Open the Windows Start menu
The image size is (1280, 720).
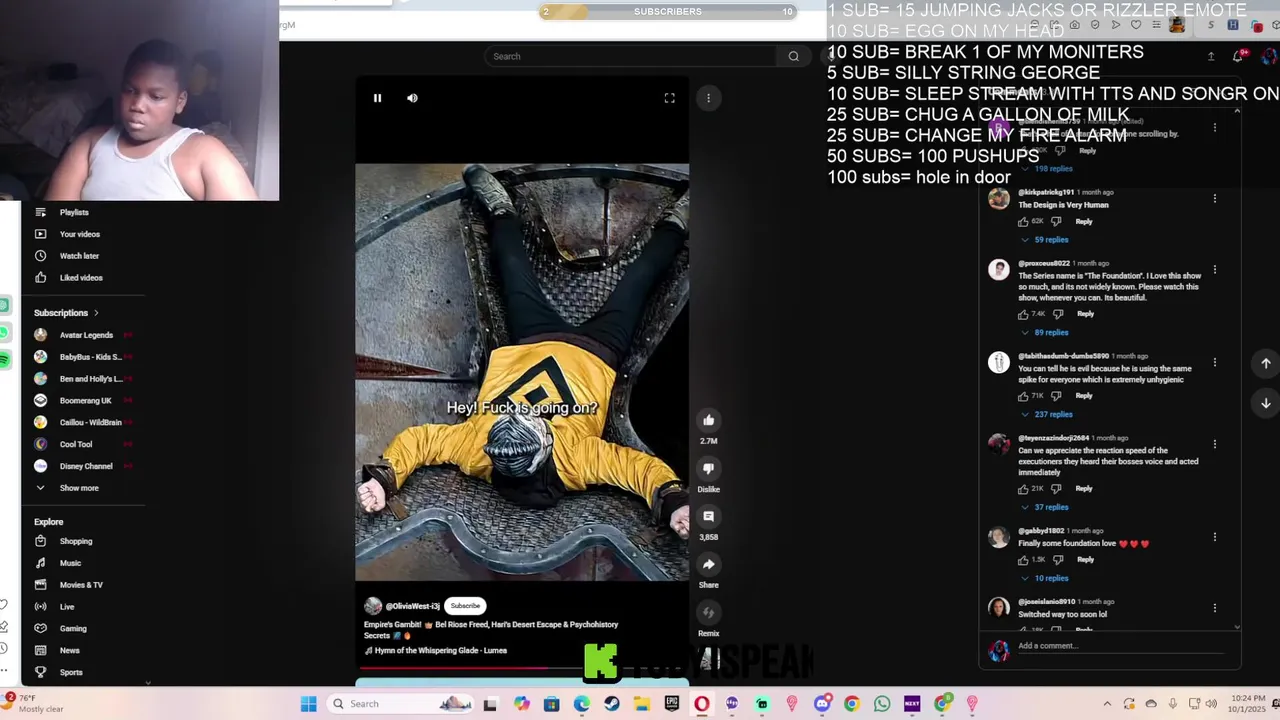coord(309,704)
